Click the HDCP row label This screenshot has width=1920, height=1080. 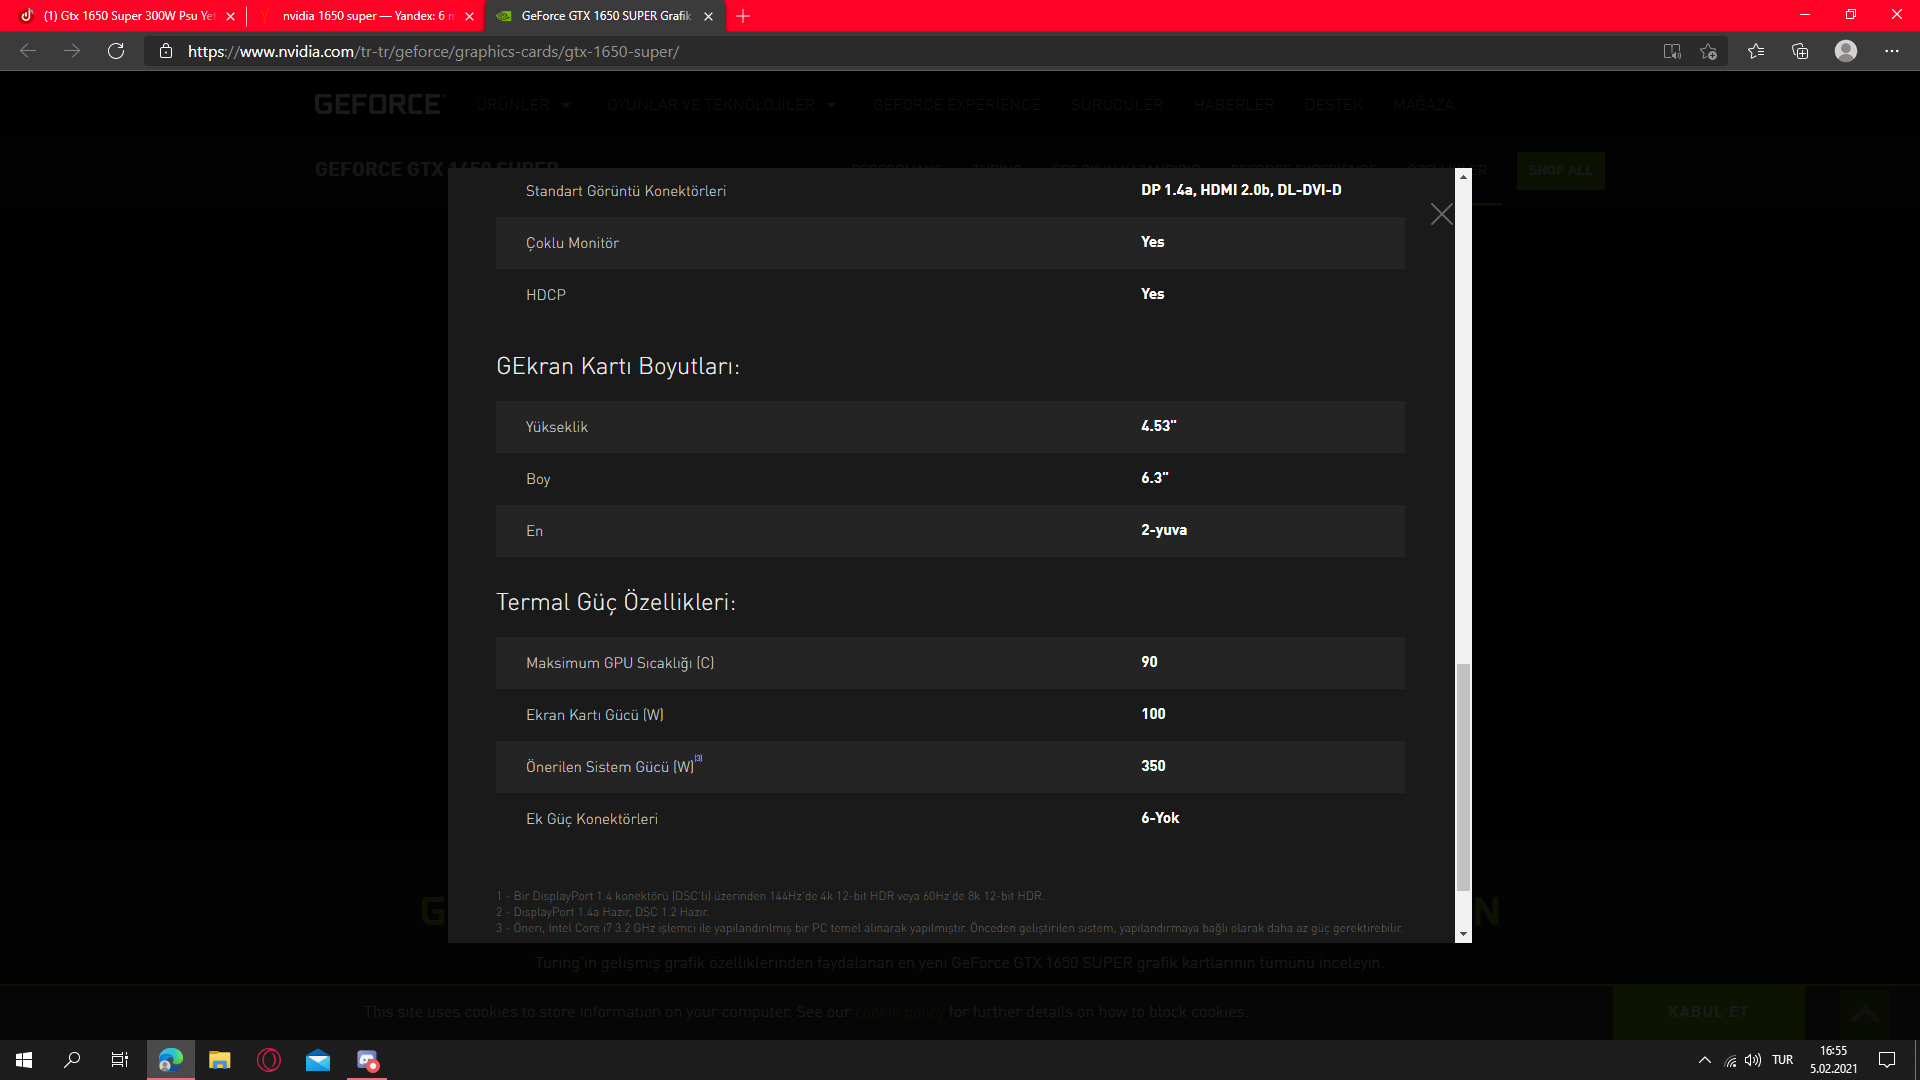546,295
